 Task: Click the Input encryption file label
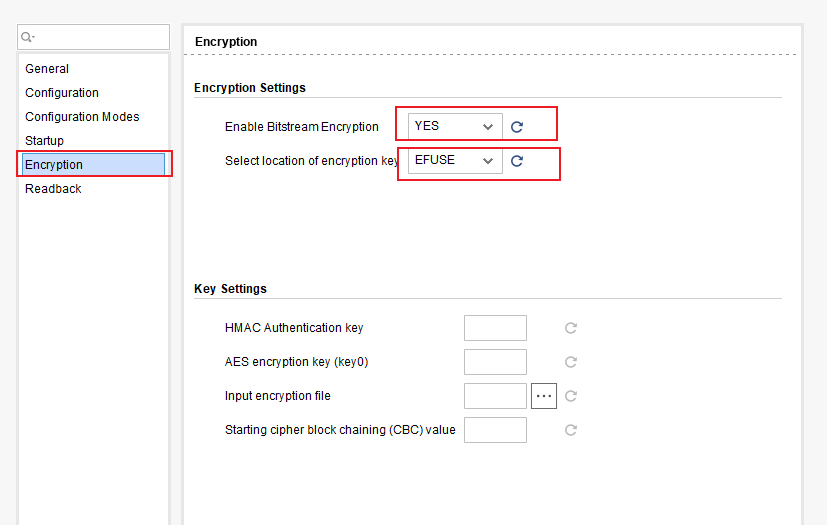coord(277,396)
